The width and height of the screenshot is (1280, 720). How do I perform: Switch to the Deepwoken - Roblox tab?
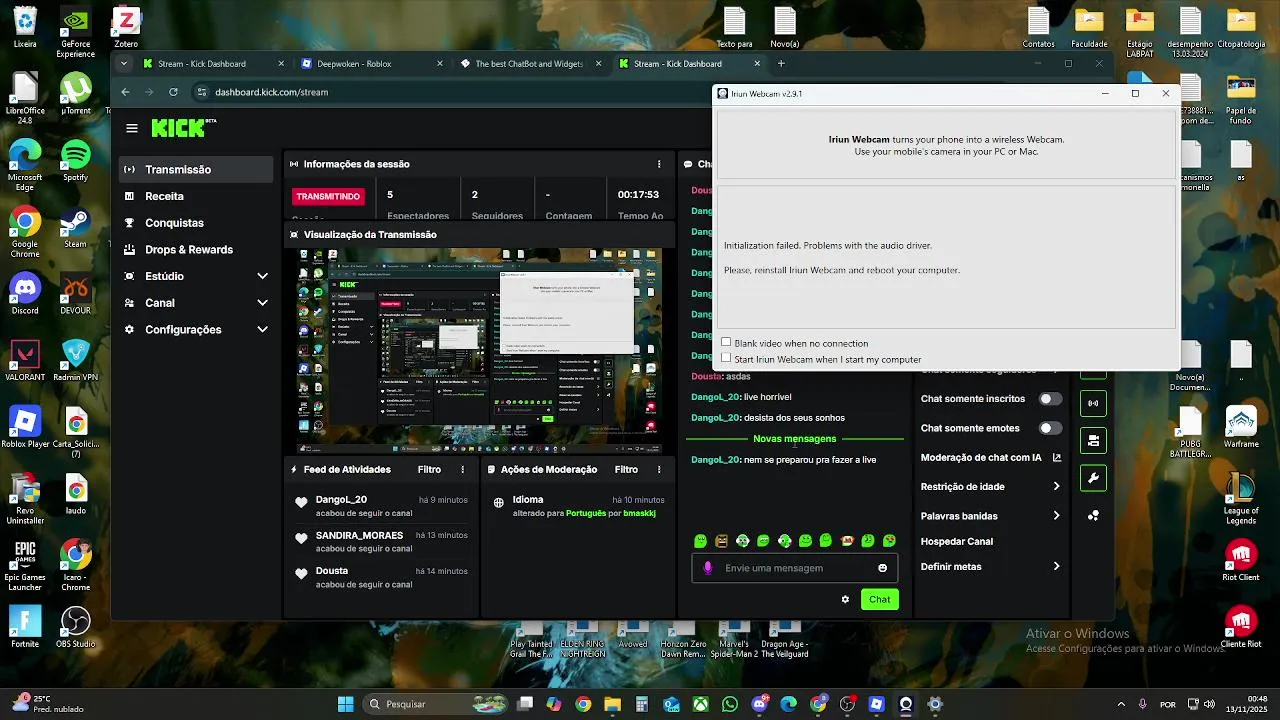(x=373, y=63)
